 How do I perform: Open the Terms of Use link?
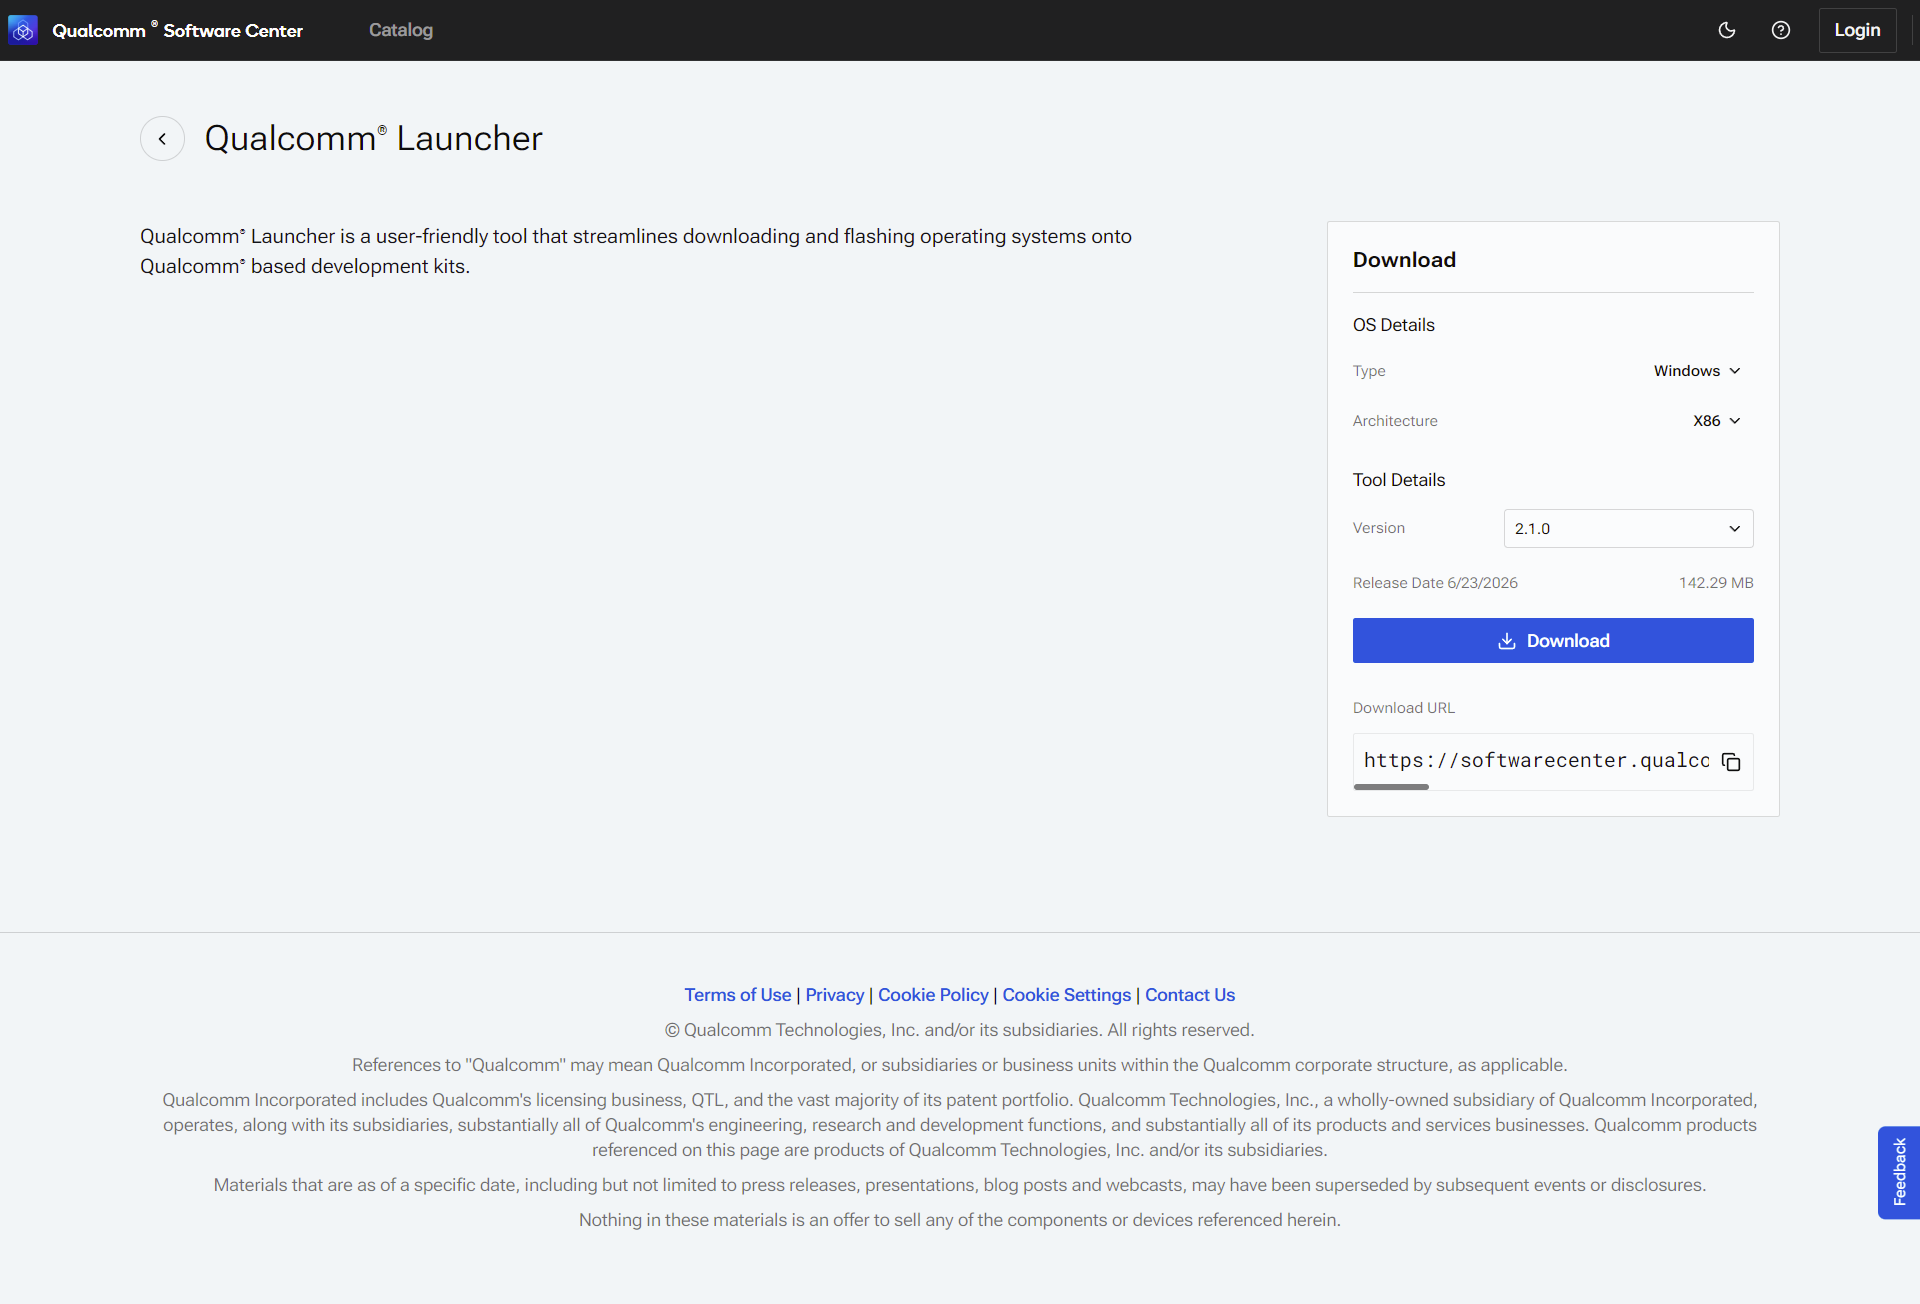click(x=737, y=995)
